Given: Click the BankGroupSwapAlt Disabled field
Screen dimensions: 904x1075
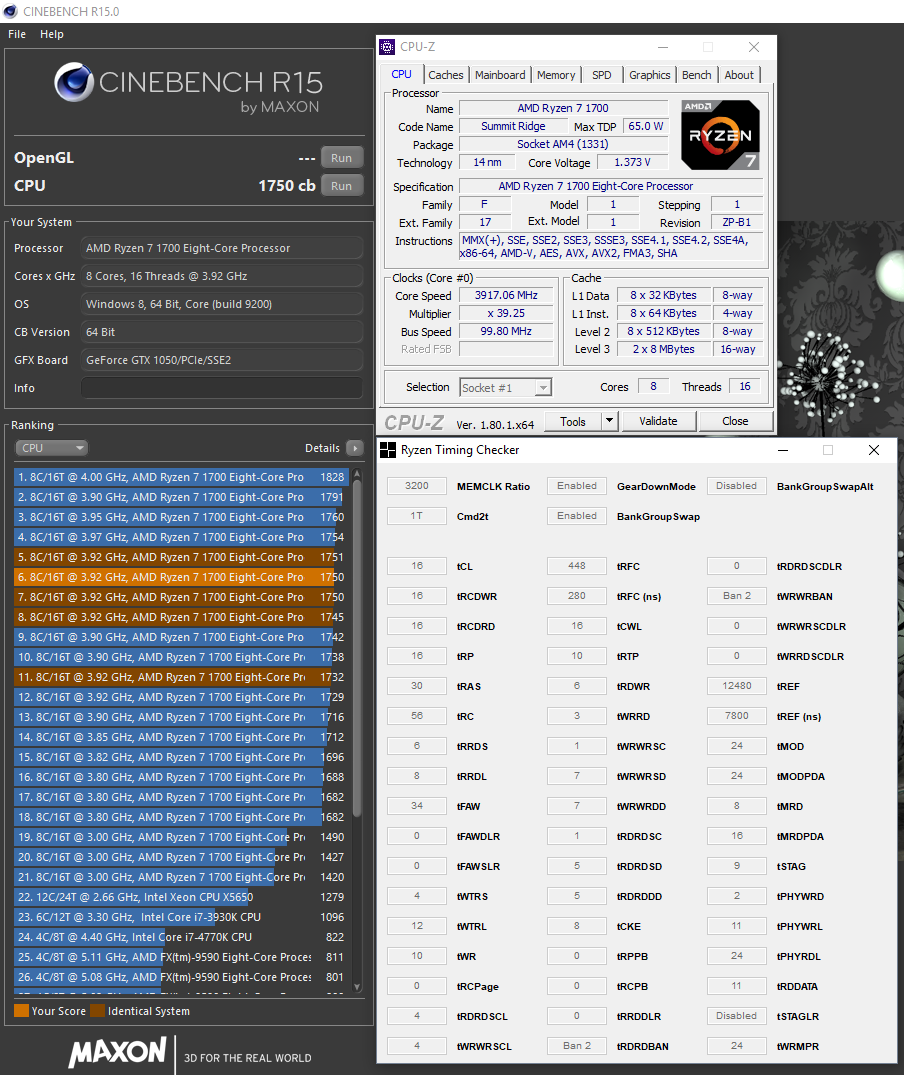Looking at the screenshot, I should pos(737,486).
